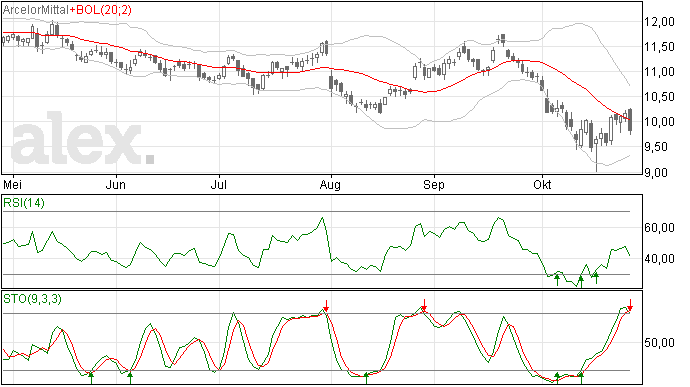Click the 60,00 RSI axis value
Screen dimensions: 690x387
click(x=659, y=228)
